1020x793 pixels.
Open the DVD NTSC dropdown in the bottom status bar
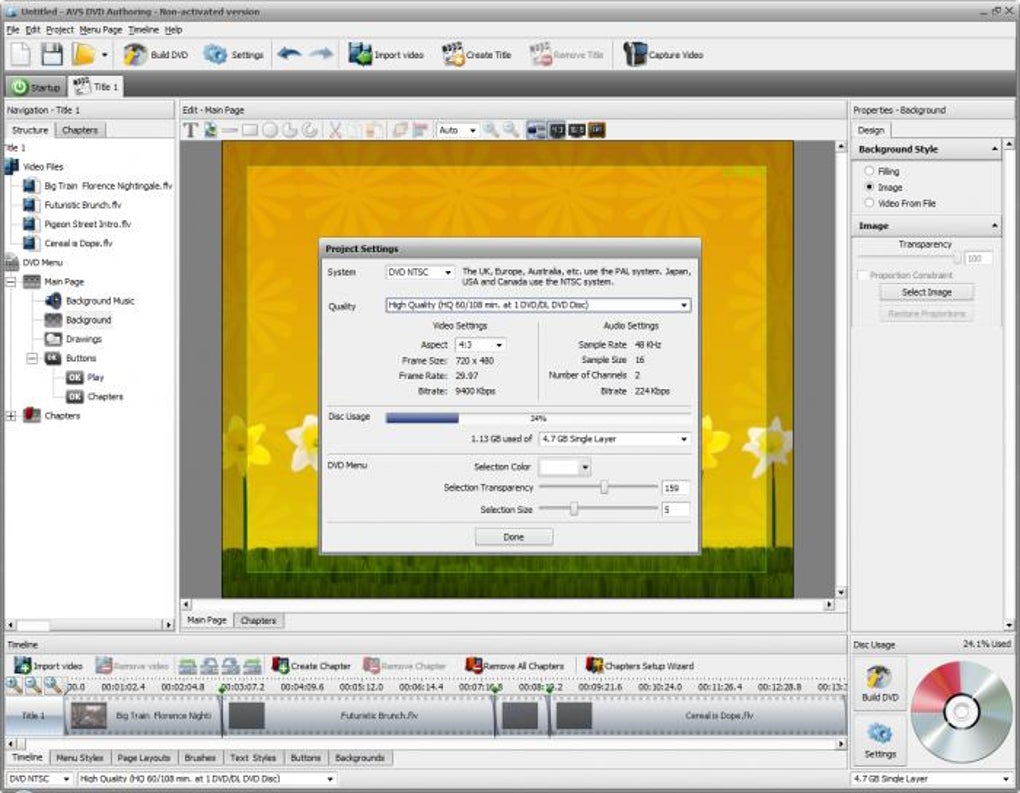coord(39,778)
